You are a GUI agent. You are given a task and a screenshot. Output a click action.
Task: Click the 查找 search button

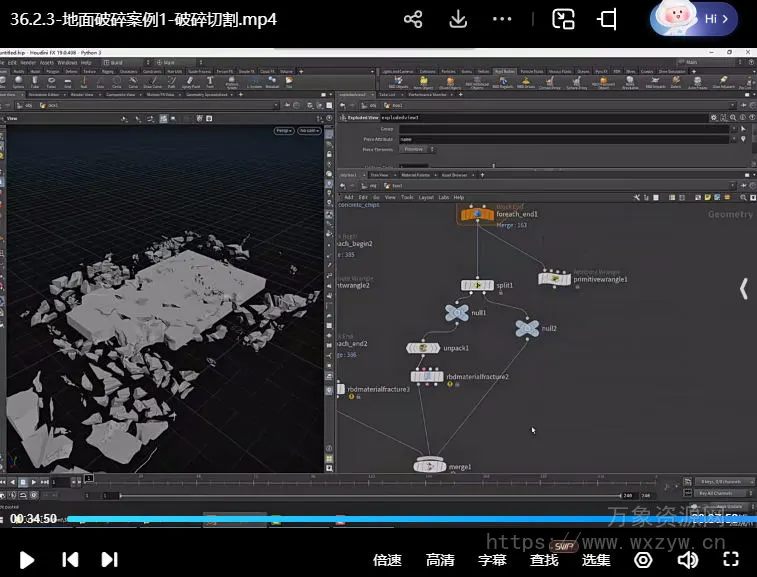544,560
